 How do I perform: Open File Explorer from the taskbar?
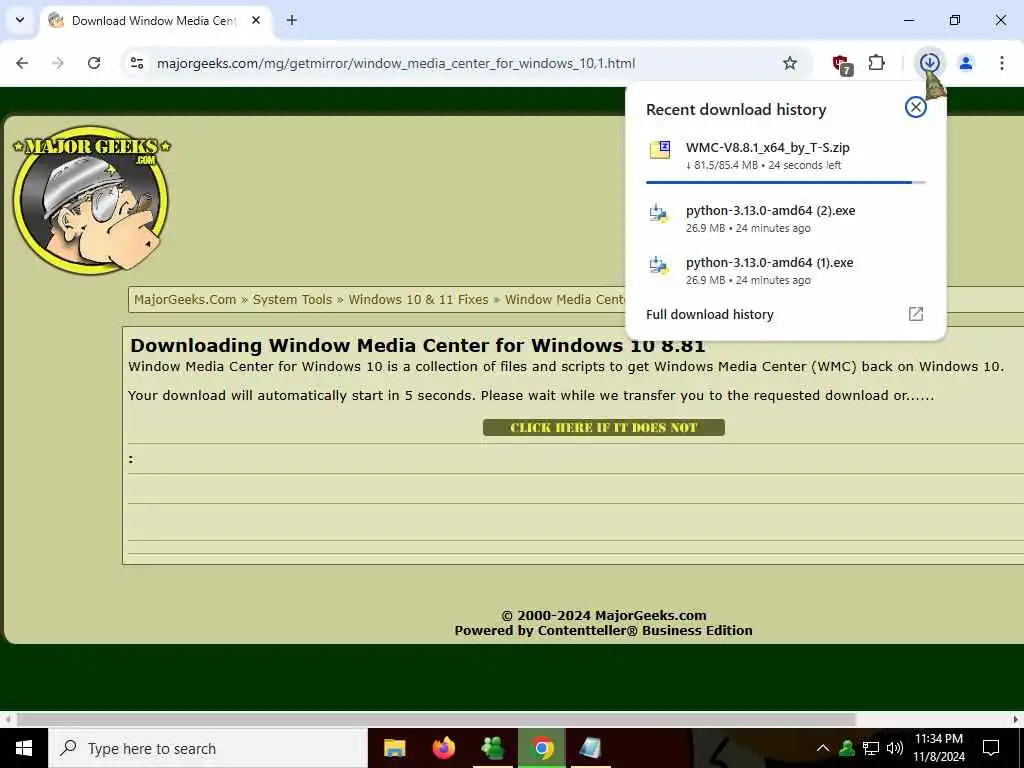[x=394, y=748]
